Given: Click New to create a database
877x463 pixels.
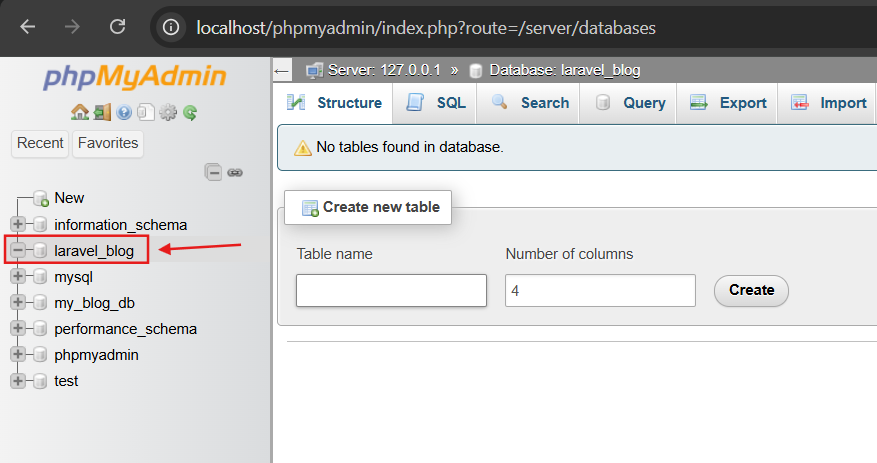Looking at the screenshot, I should (69, 198).
